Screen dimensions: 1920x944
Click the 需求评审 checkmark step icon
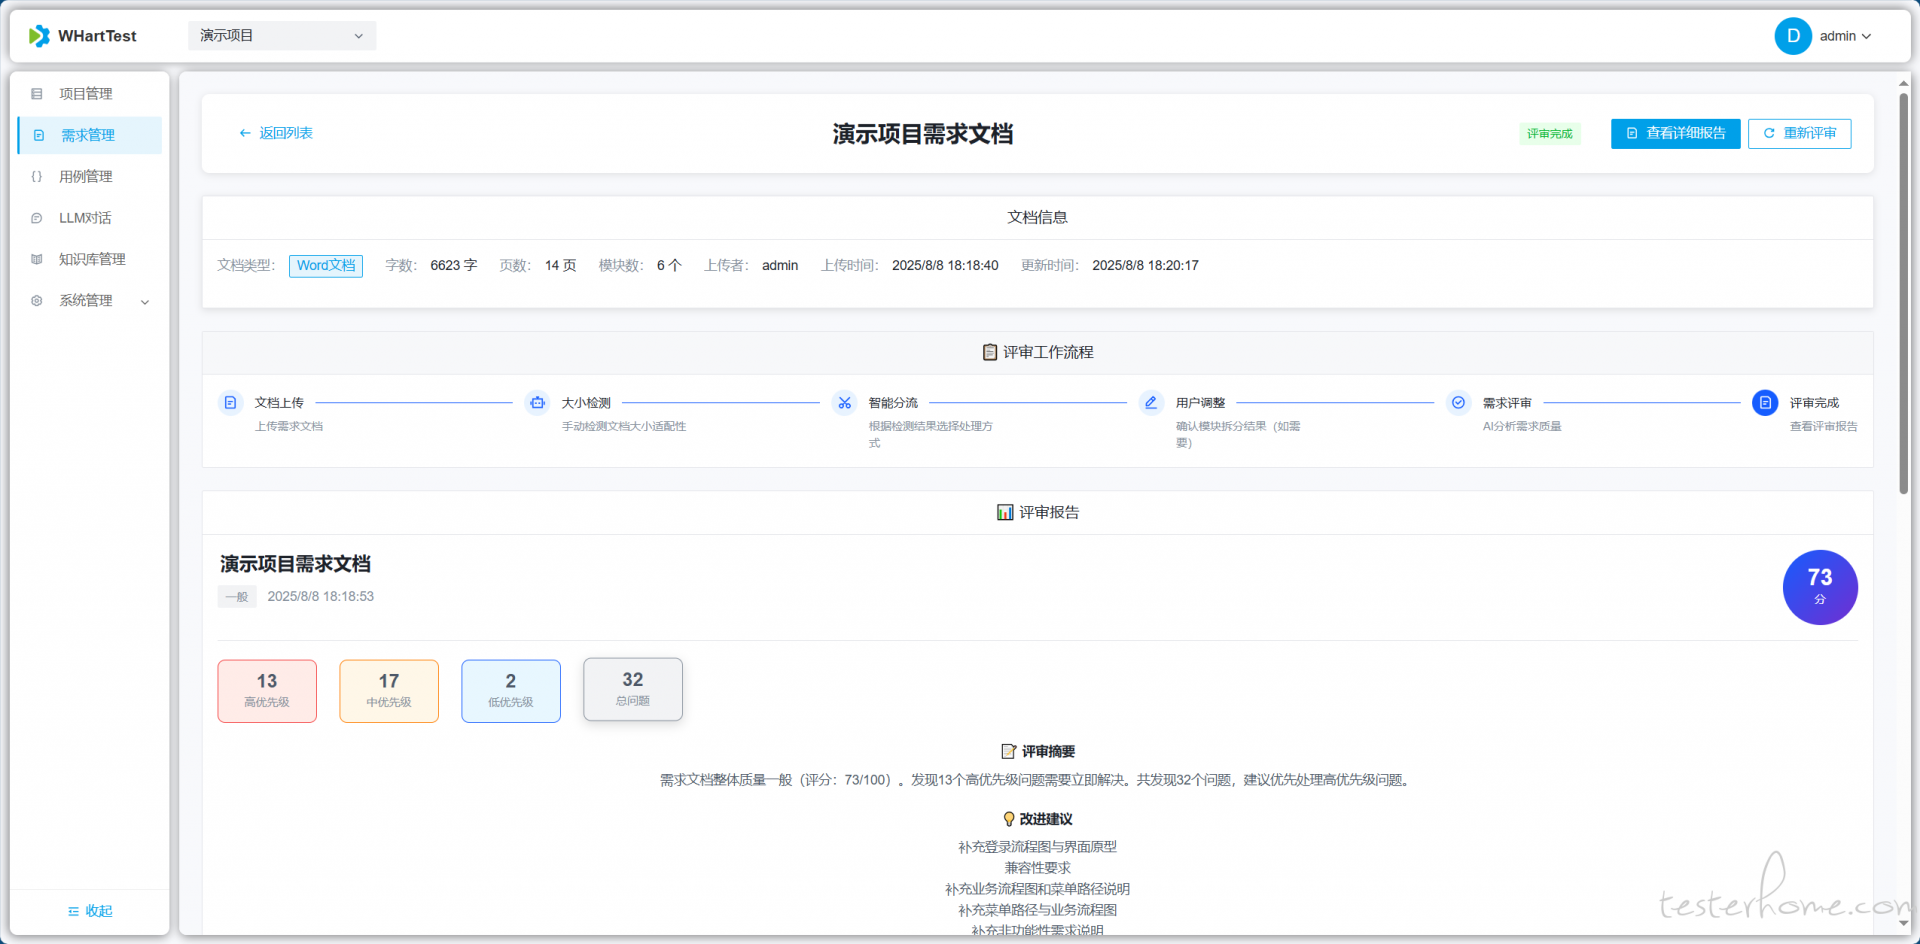pyautogui.click(x=1459, y=403)
